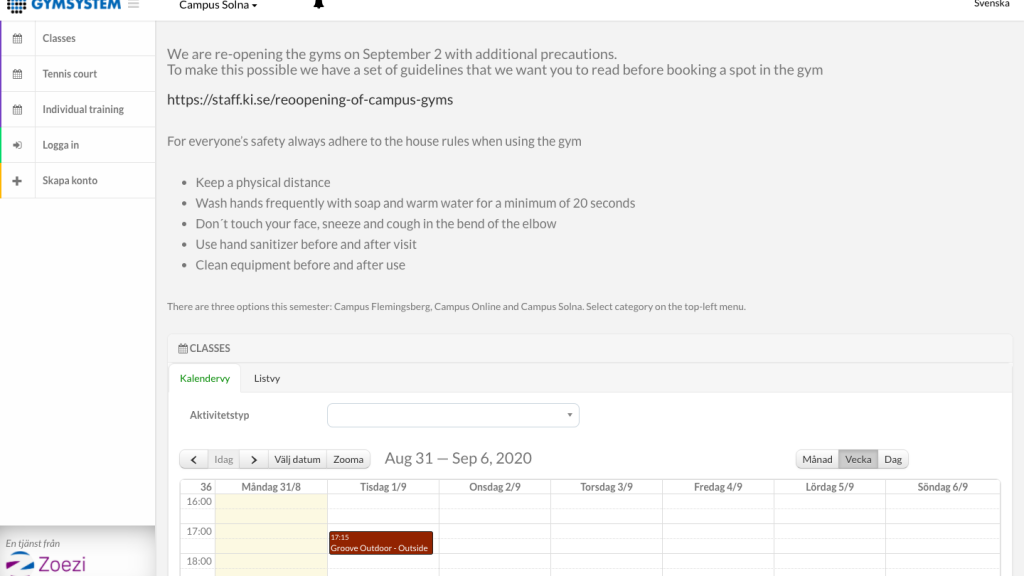Open the notification bell icon
Viewport: 1024px width, 576px height.
pos(319,4)
